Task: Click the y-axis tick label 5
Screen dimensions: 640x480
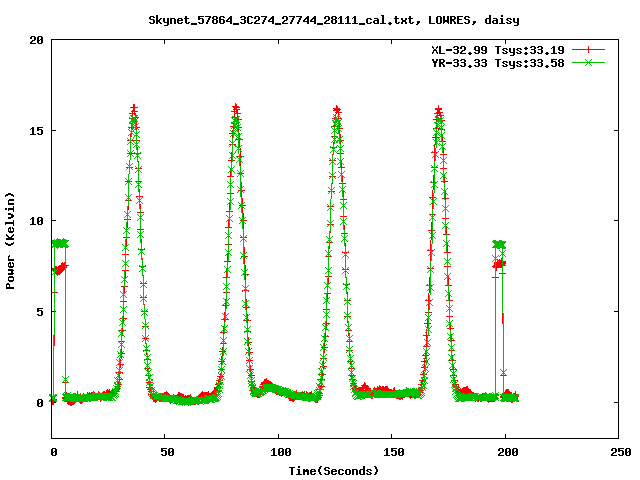Action: pyautogui.click(x=40, y=312)
